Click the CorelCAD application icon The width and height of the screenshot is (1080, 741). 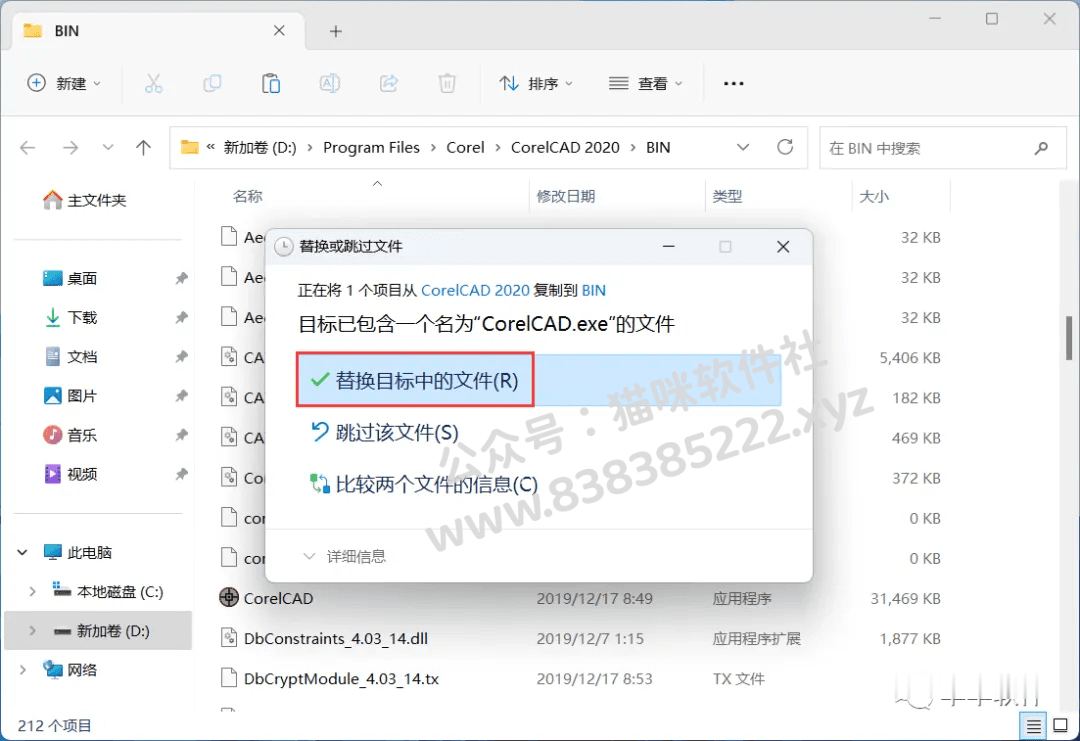(229, 598)
